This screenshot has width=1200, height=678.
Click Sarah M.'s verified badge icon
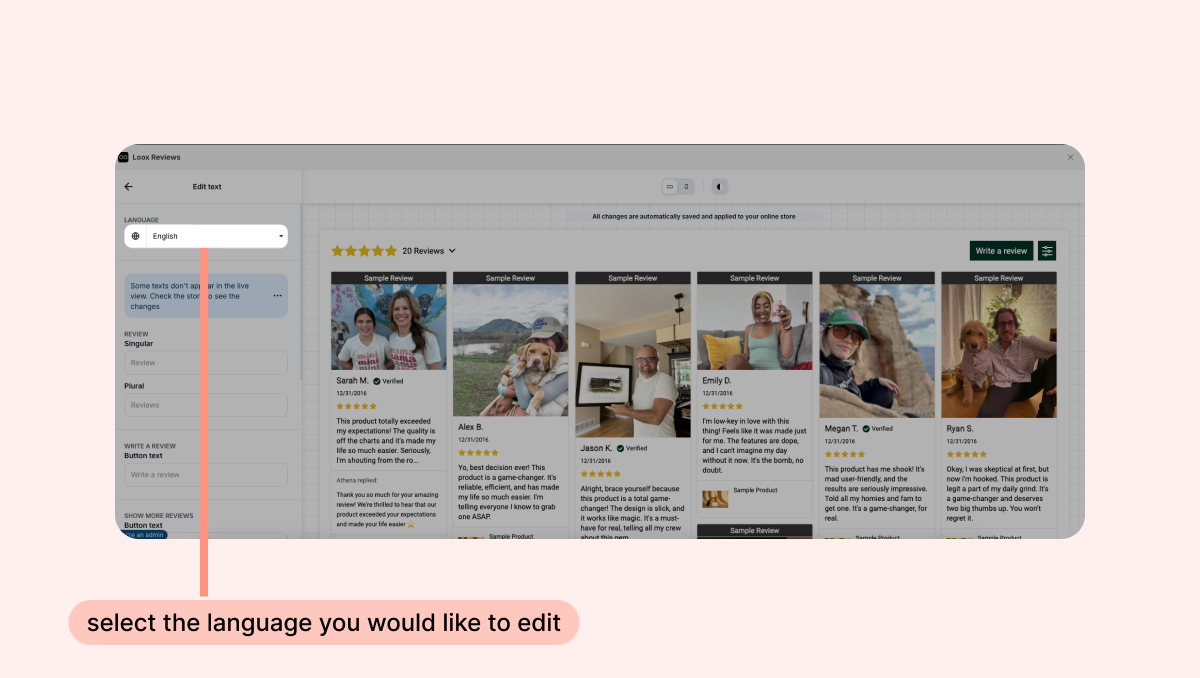(x=377, y=381)
